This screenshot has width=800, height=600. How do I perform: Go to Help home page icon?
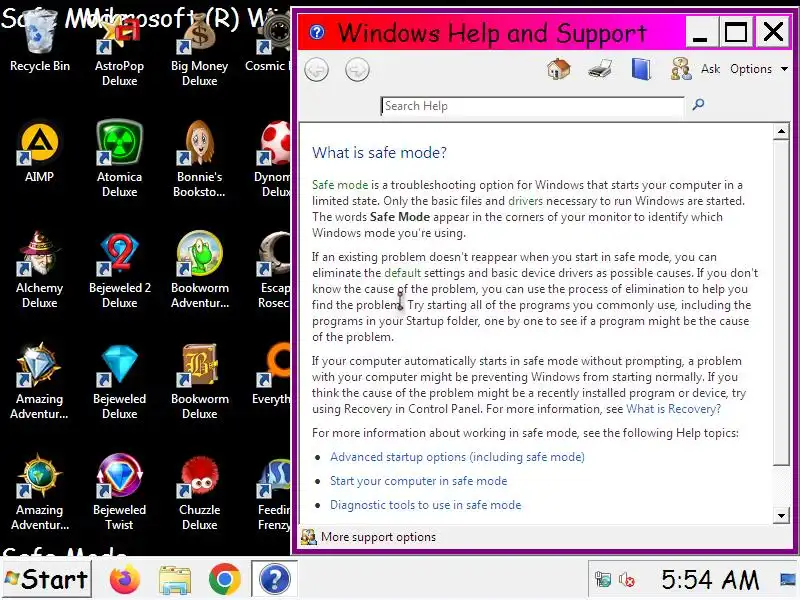559,69
